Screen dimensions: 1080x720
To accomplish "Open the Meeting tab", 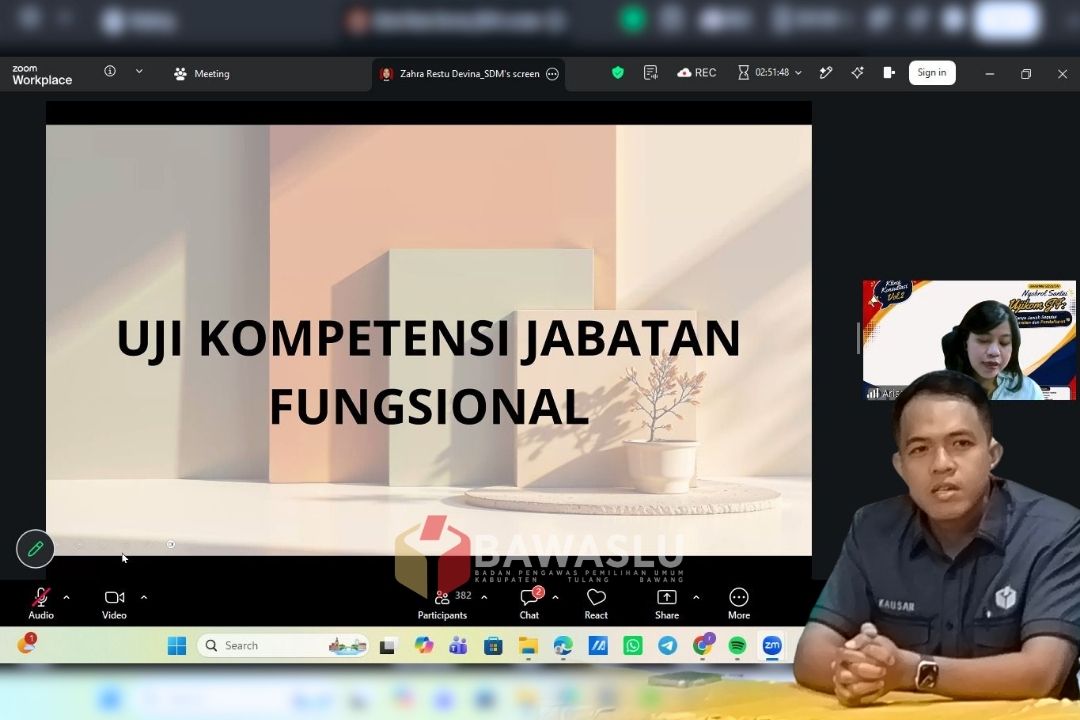I will [202, 74].
